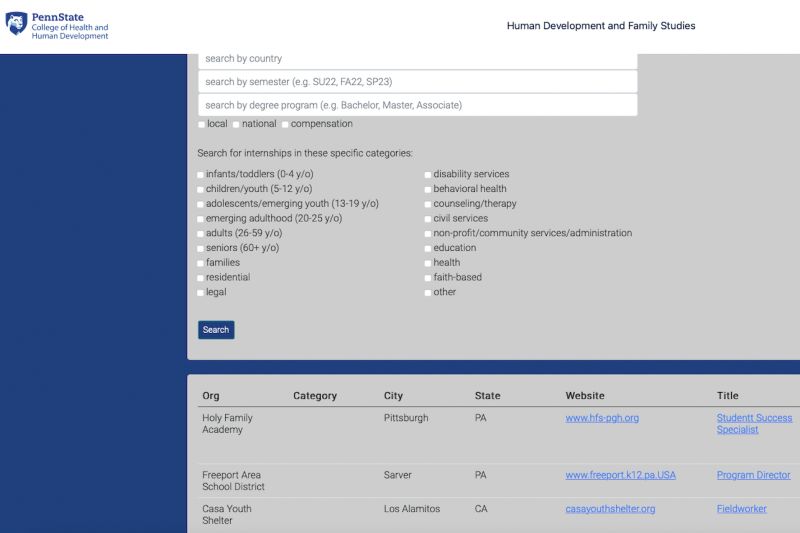The width and height of the screenshot is (800, 533).
Task: Check the local checkbox
Action: pyautogui.click(x=202, y=124)
